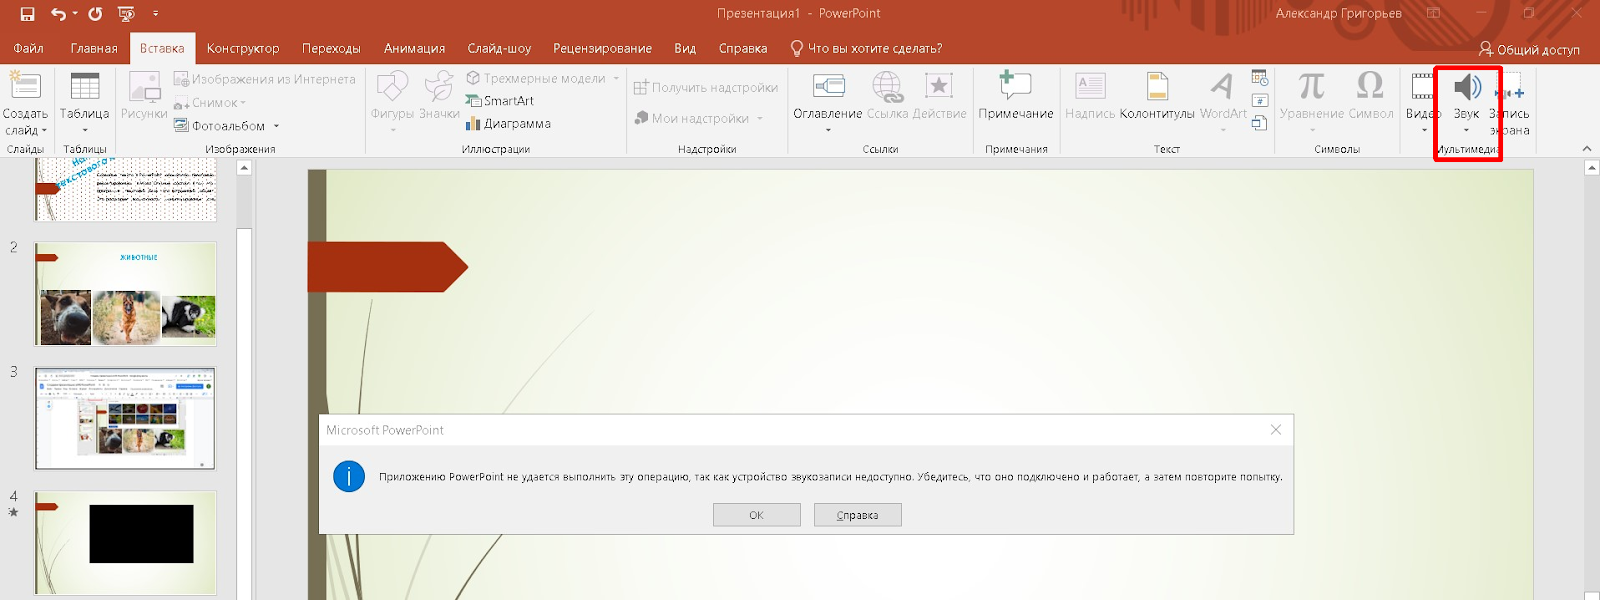Insert a Диаграмма (Chart)
The image size is (1600, 600).
474,124
